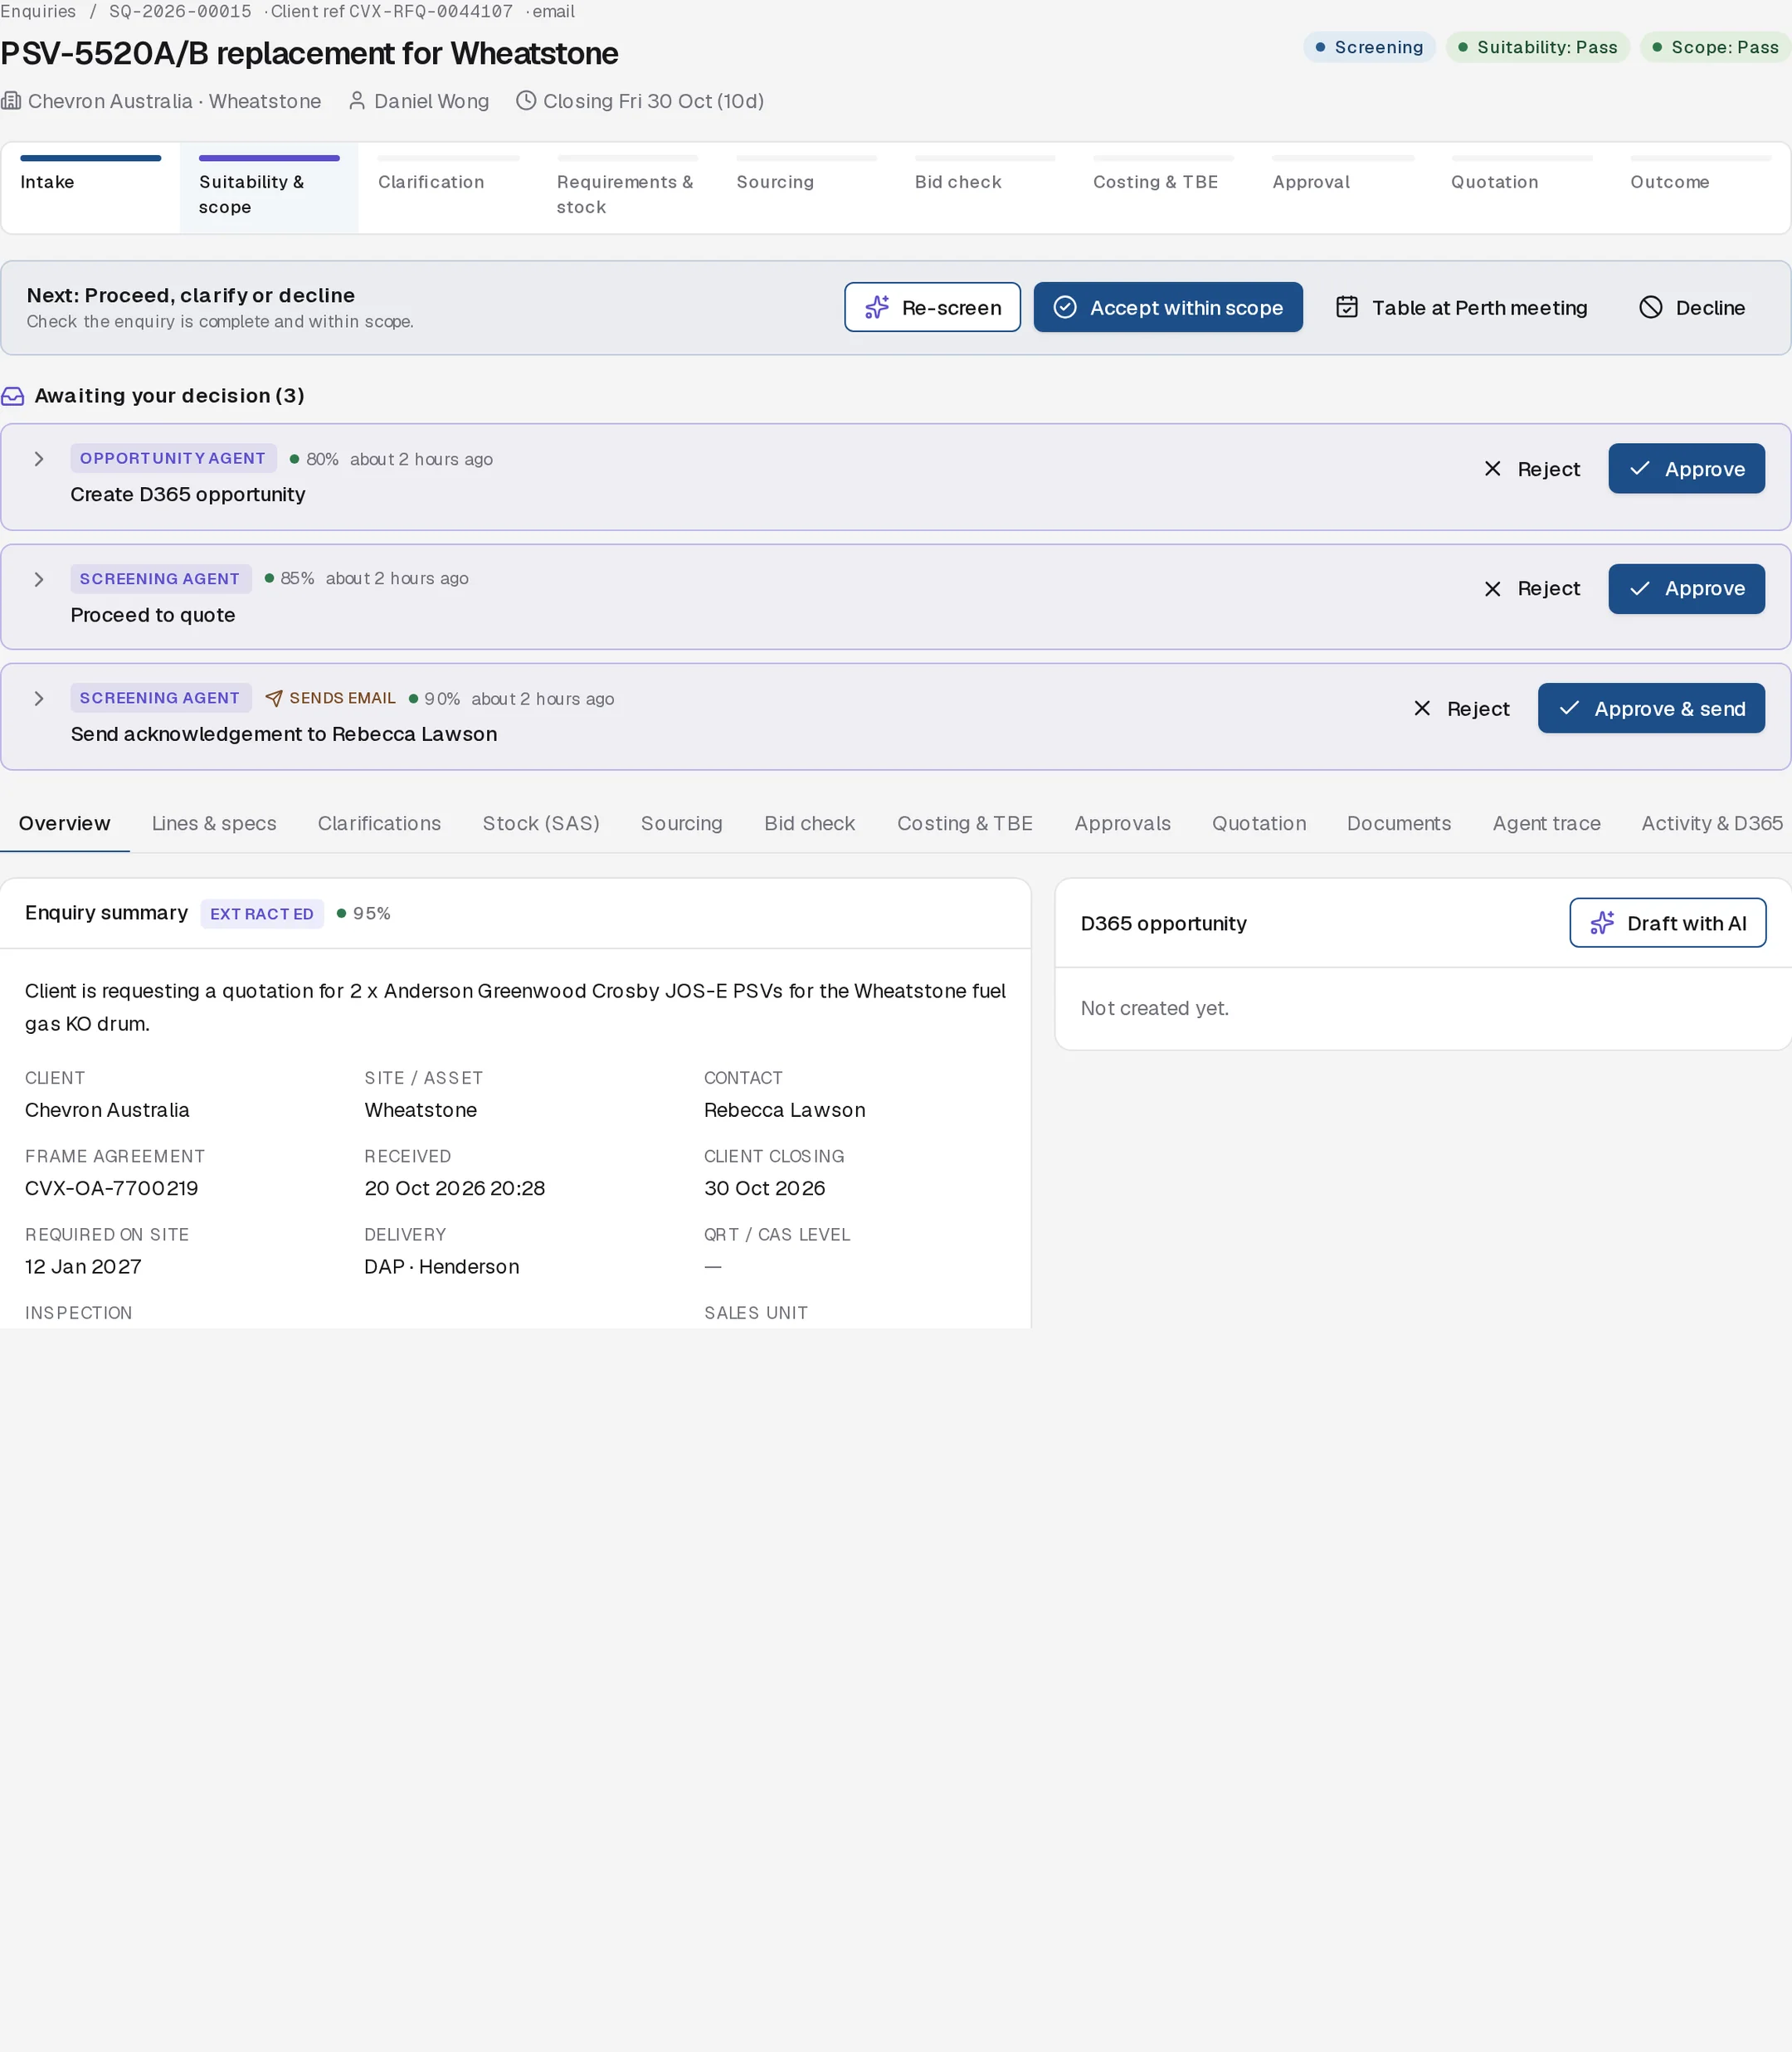Expand the Send acknowledgement to Rebecca Lawson row
Viewport: 1792px width, 2052px height.
pyautogui.click(x=39, y=698)
